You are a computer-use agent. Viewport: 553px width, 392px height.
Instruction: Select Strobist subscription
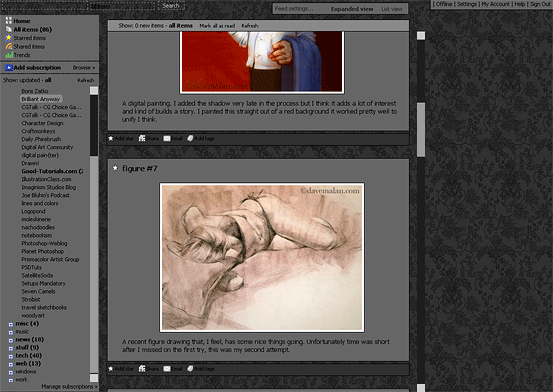point(31,299)
